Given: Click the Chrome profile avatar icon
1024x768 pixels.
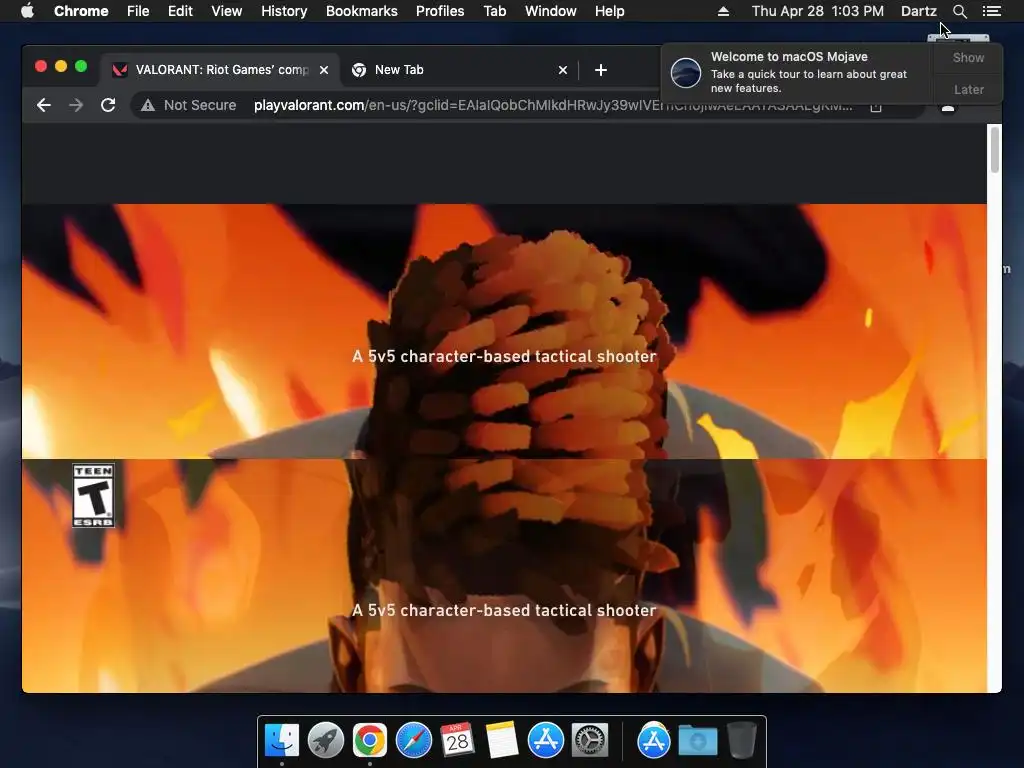Looking at the screenshot, I should click(x=948, y=107).
